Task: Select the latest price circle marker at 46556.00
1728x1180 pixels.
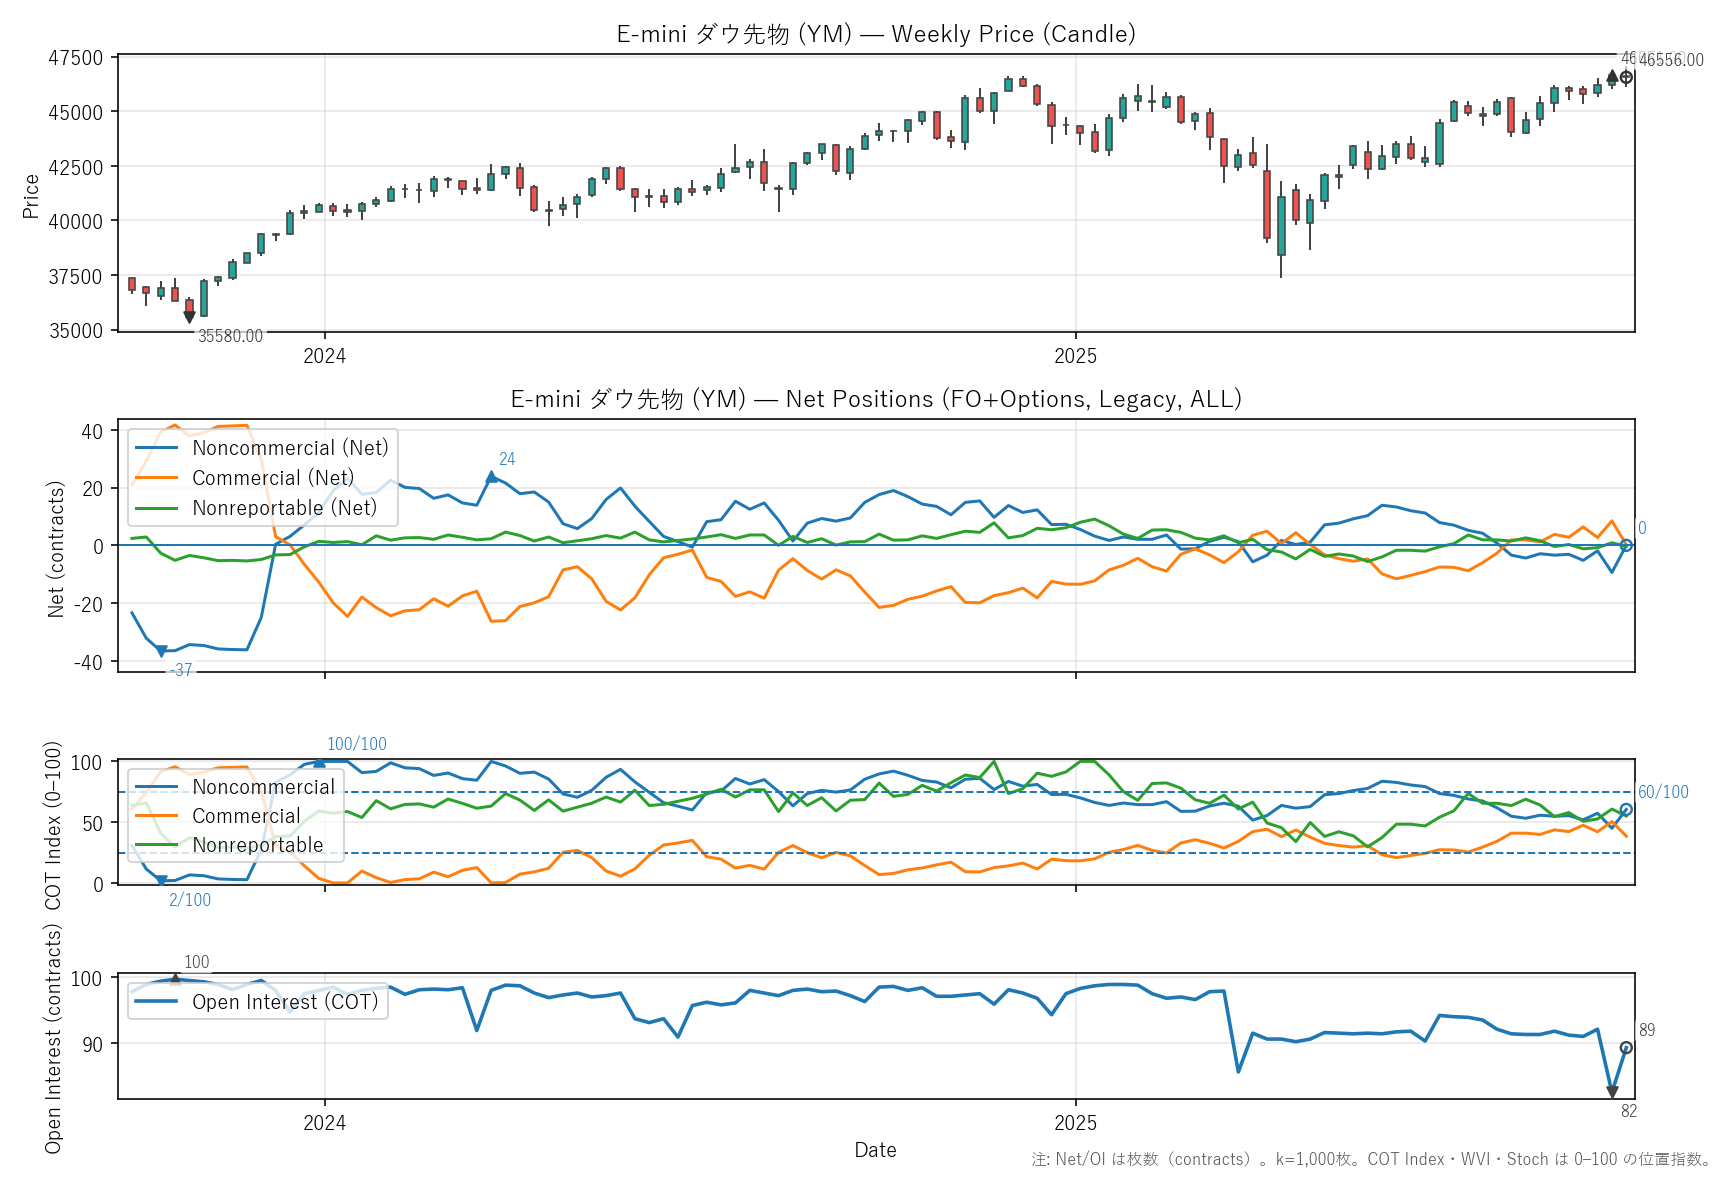Action: (1626, 77)
